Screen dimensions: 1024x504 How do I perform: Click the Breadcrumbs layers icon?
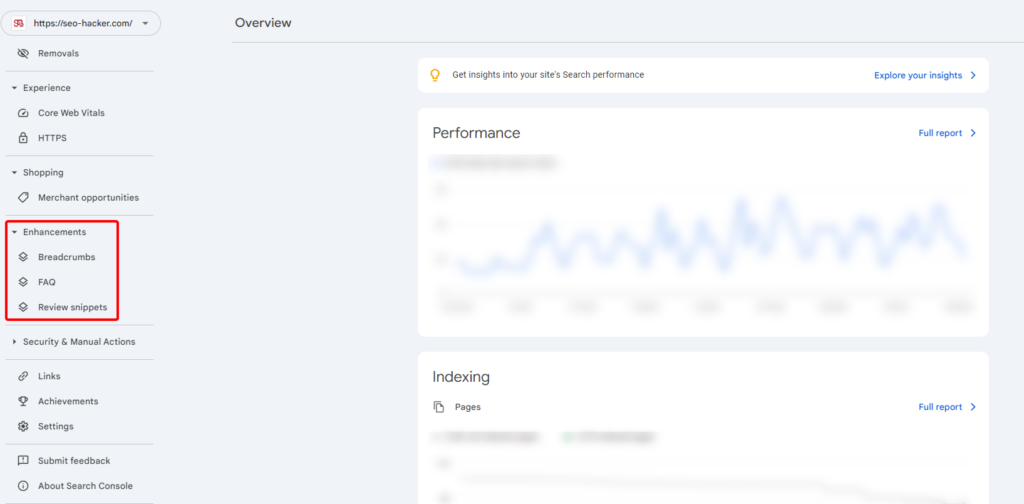tap(23, 257)
